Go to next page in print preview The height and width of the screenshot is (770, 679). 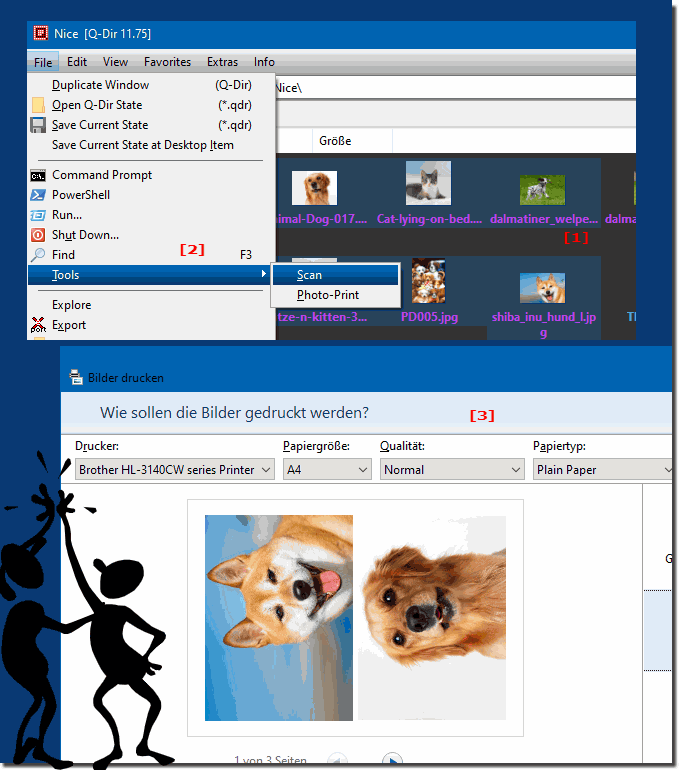coord(392,759)
